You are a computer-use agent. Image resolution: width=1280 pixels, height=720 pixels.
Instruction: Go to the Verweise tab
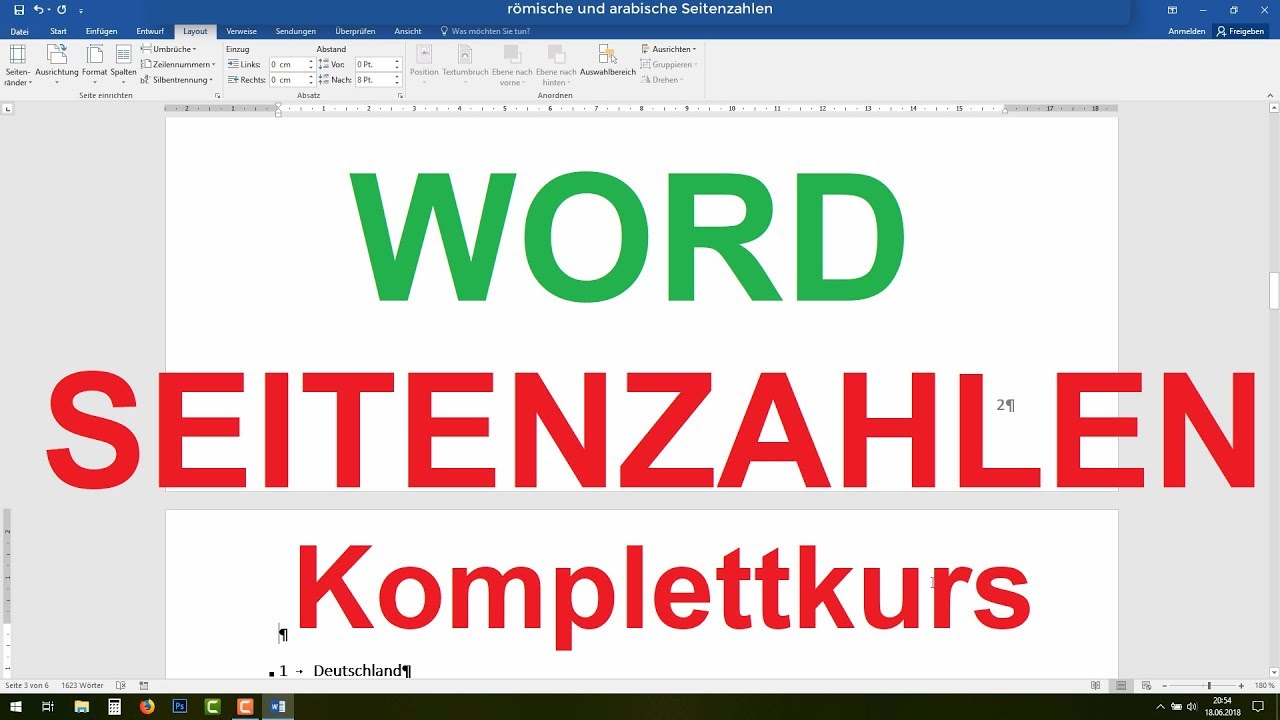tap(241, 31)
